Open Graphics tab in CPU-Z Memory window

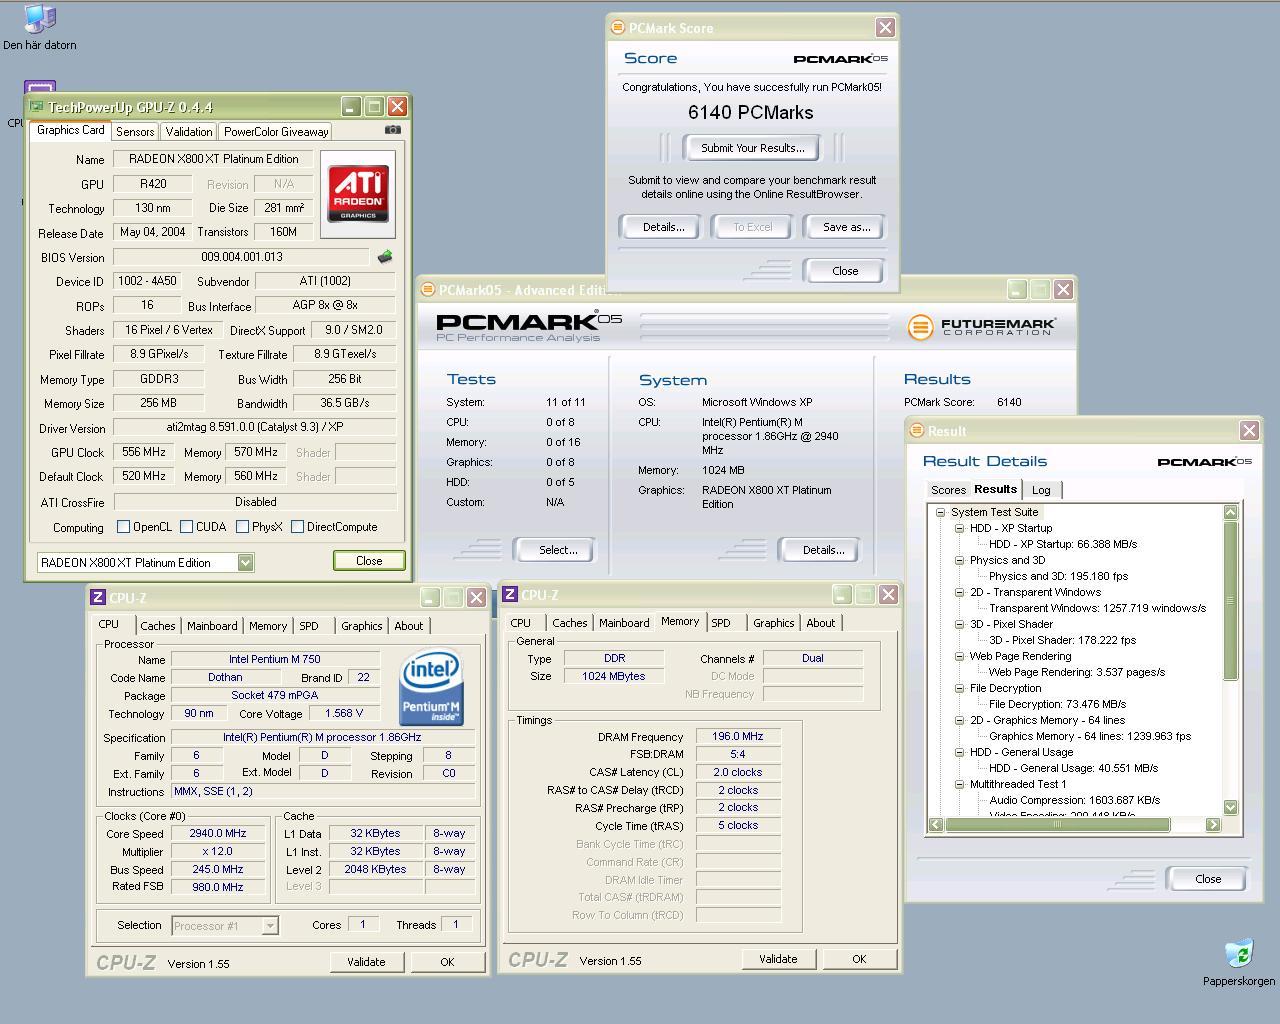tap(773, 623)
